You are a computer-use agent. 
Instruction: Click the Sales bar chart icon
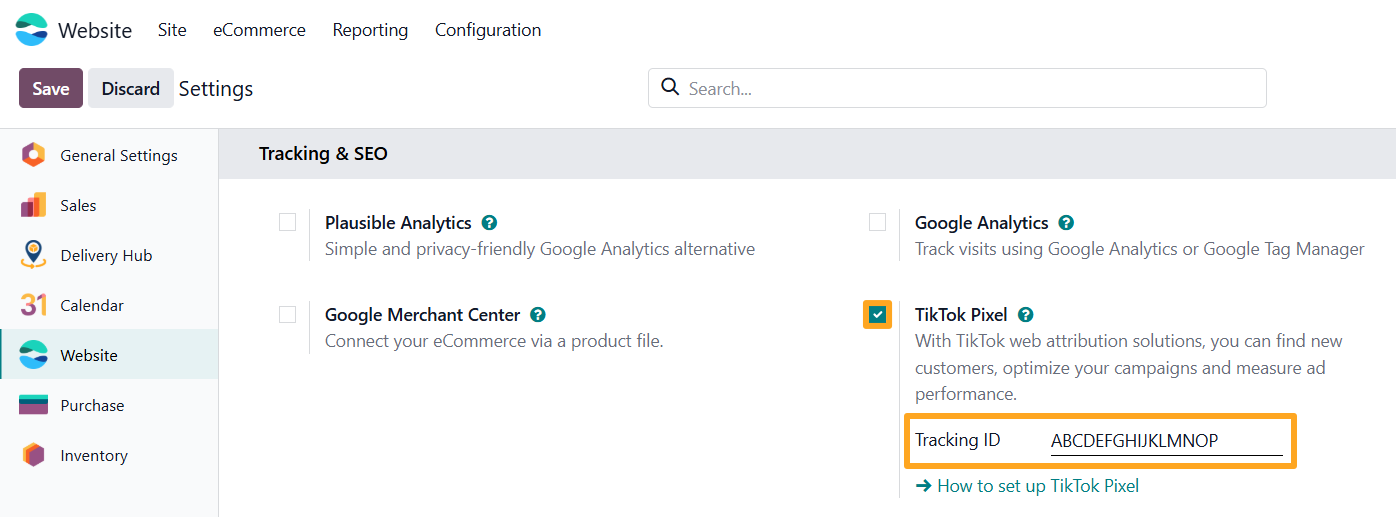coord(33,205)
